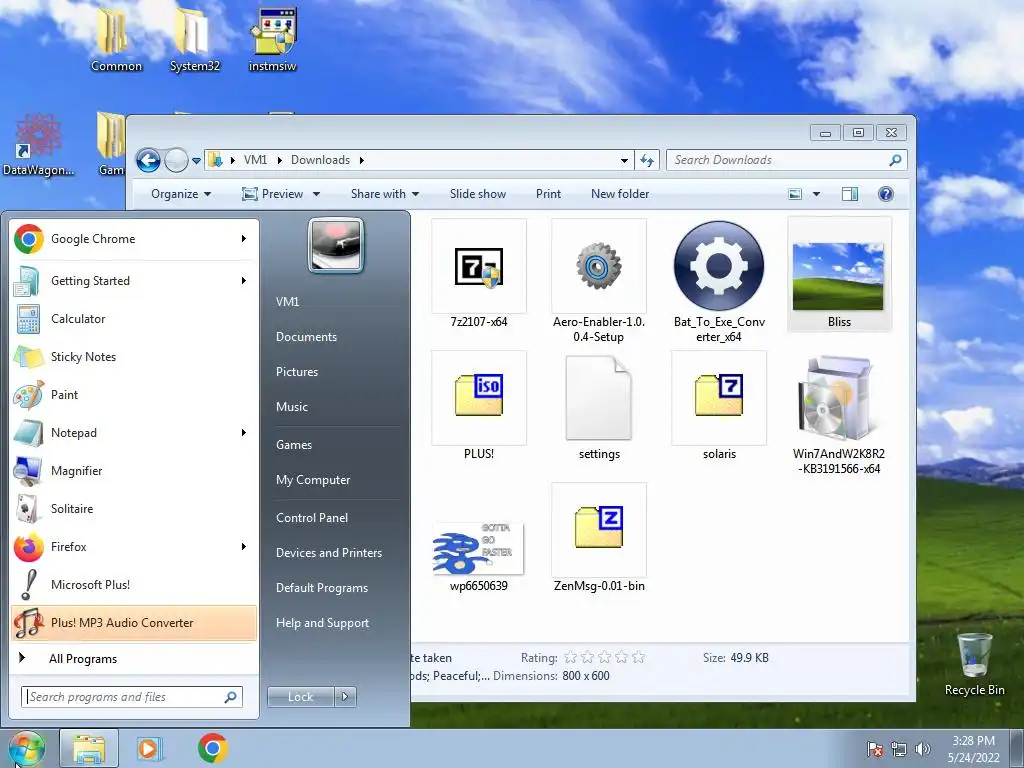Image resolution: width=1024 pixels, height=768 pixels.
Task: Show All Programs list
Action: 134,658
